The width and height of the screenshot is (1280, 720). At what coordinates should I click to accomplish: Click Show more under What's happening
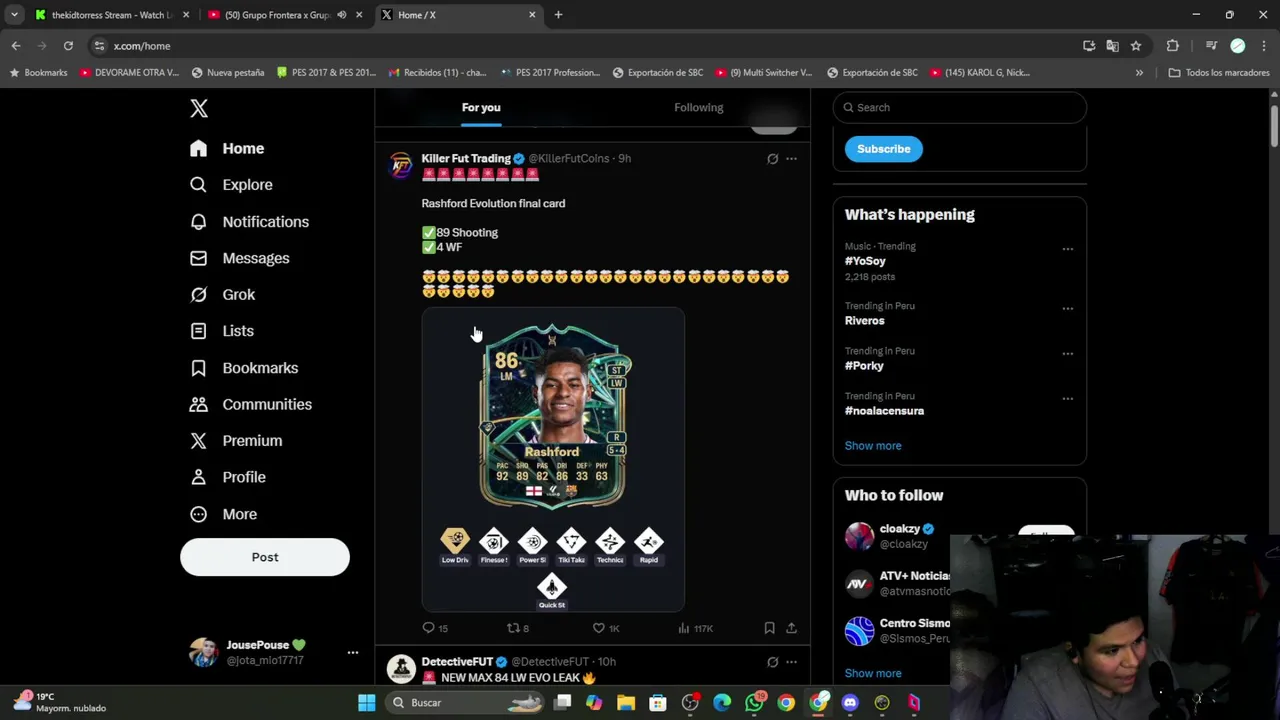[x=873, y=446]
